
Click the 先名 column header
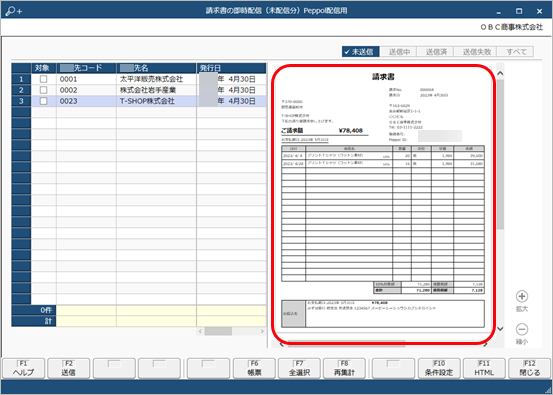pos(156,68)
